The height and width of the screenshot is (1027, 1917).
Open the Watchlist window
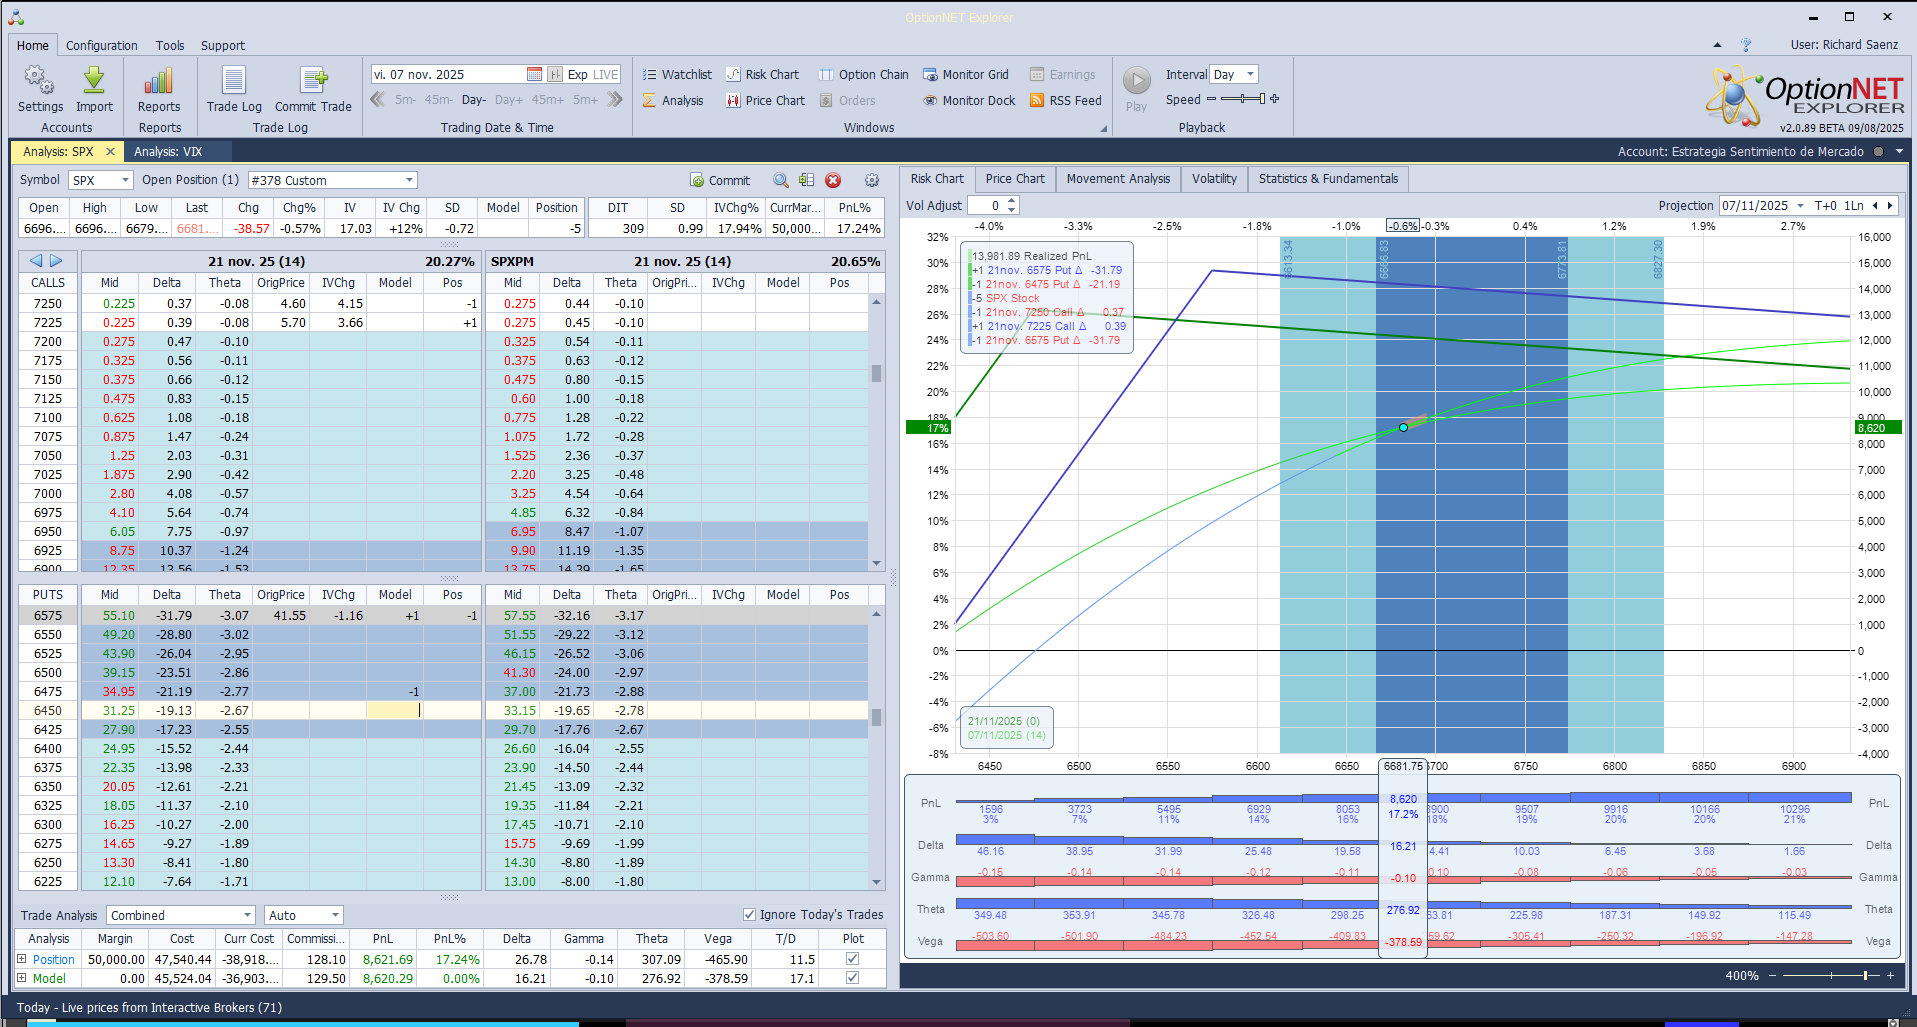[677, 74]
